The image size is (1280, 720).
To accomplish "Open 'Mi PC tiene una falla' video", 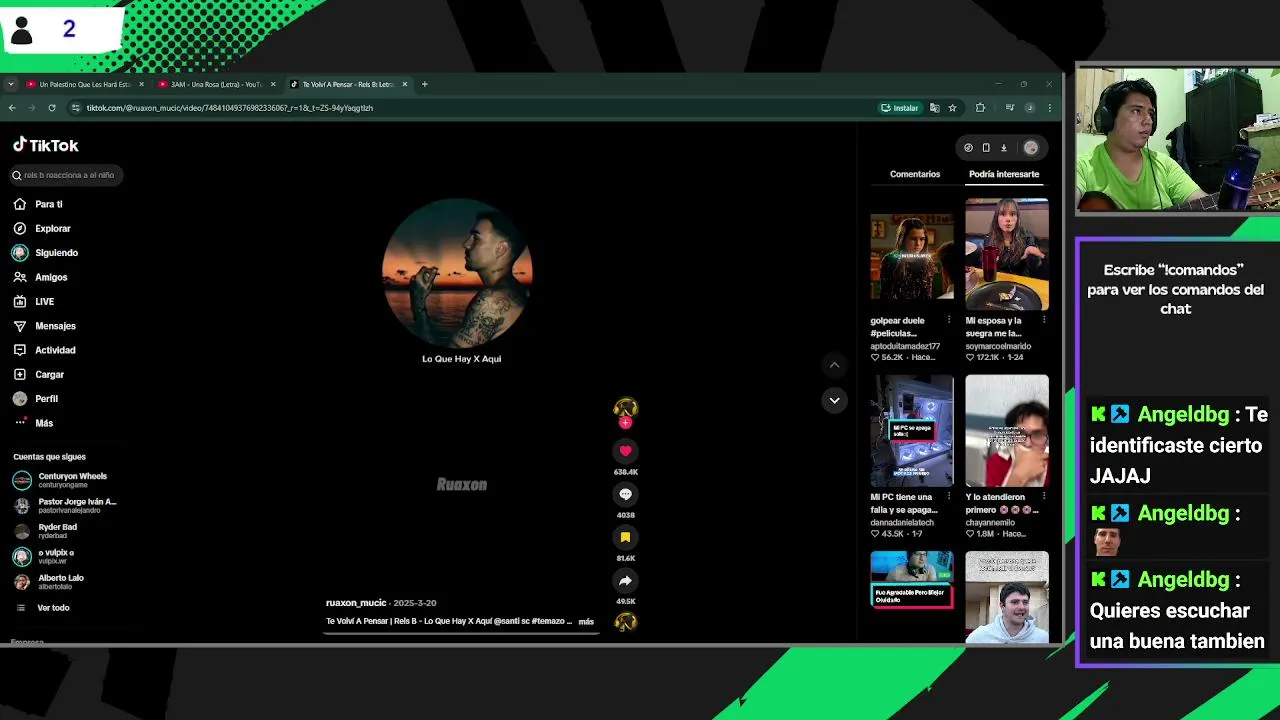I will 911,431.
